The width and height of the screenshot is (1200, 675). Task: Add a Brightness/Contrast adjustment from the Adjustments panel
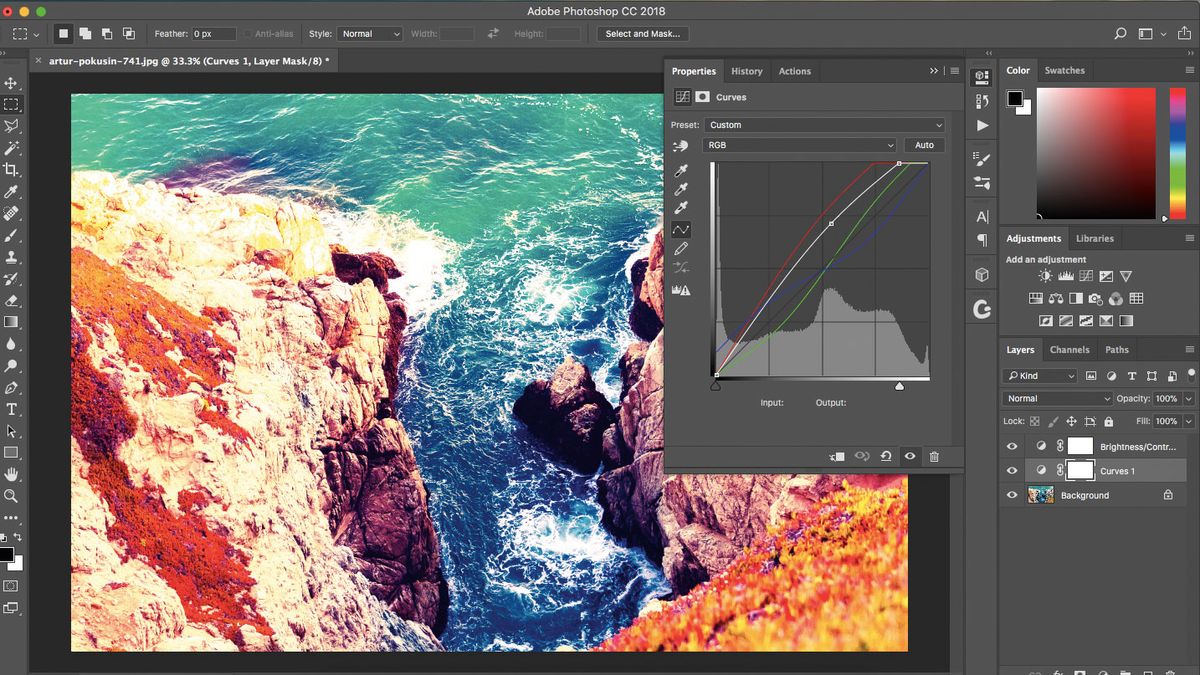(1044, 275)
